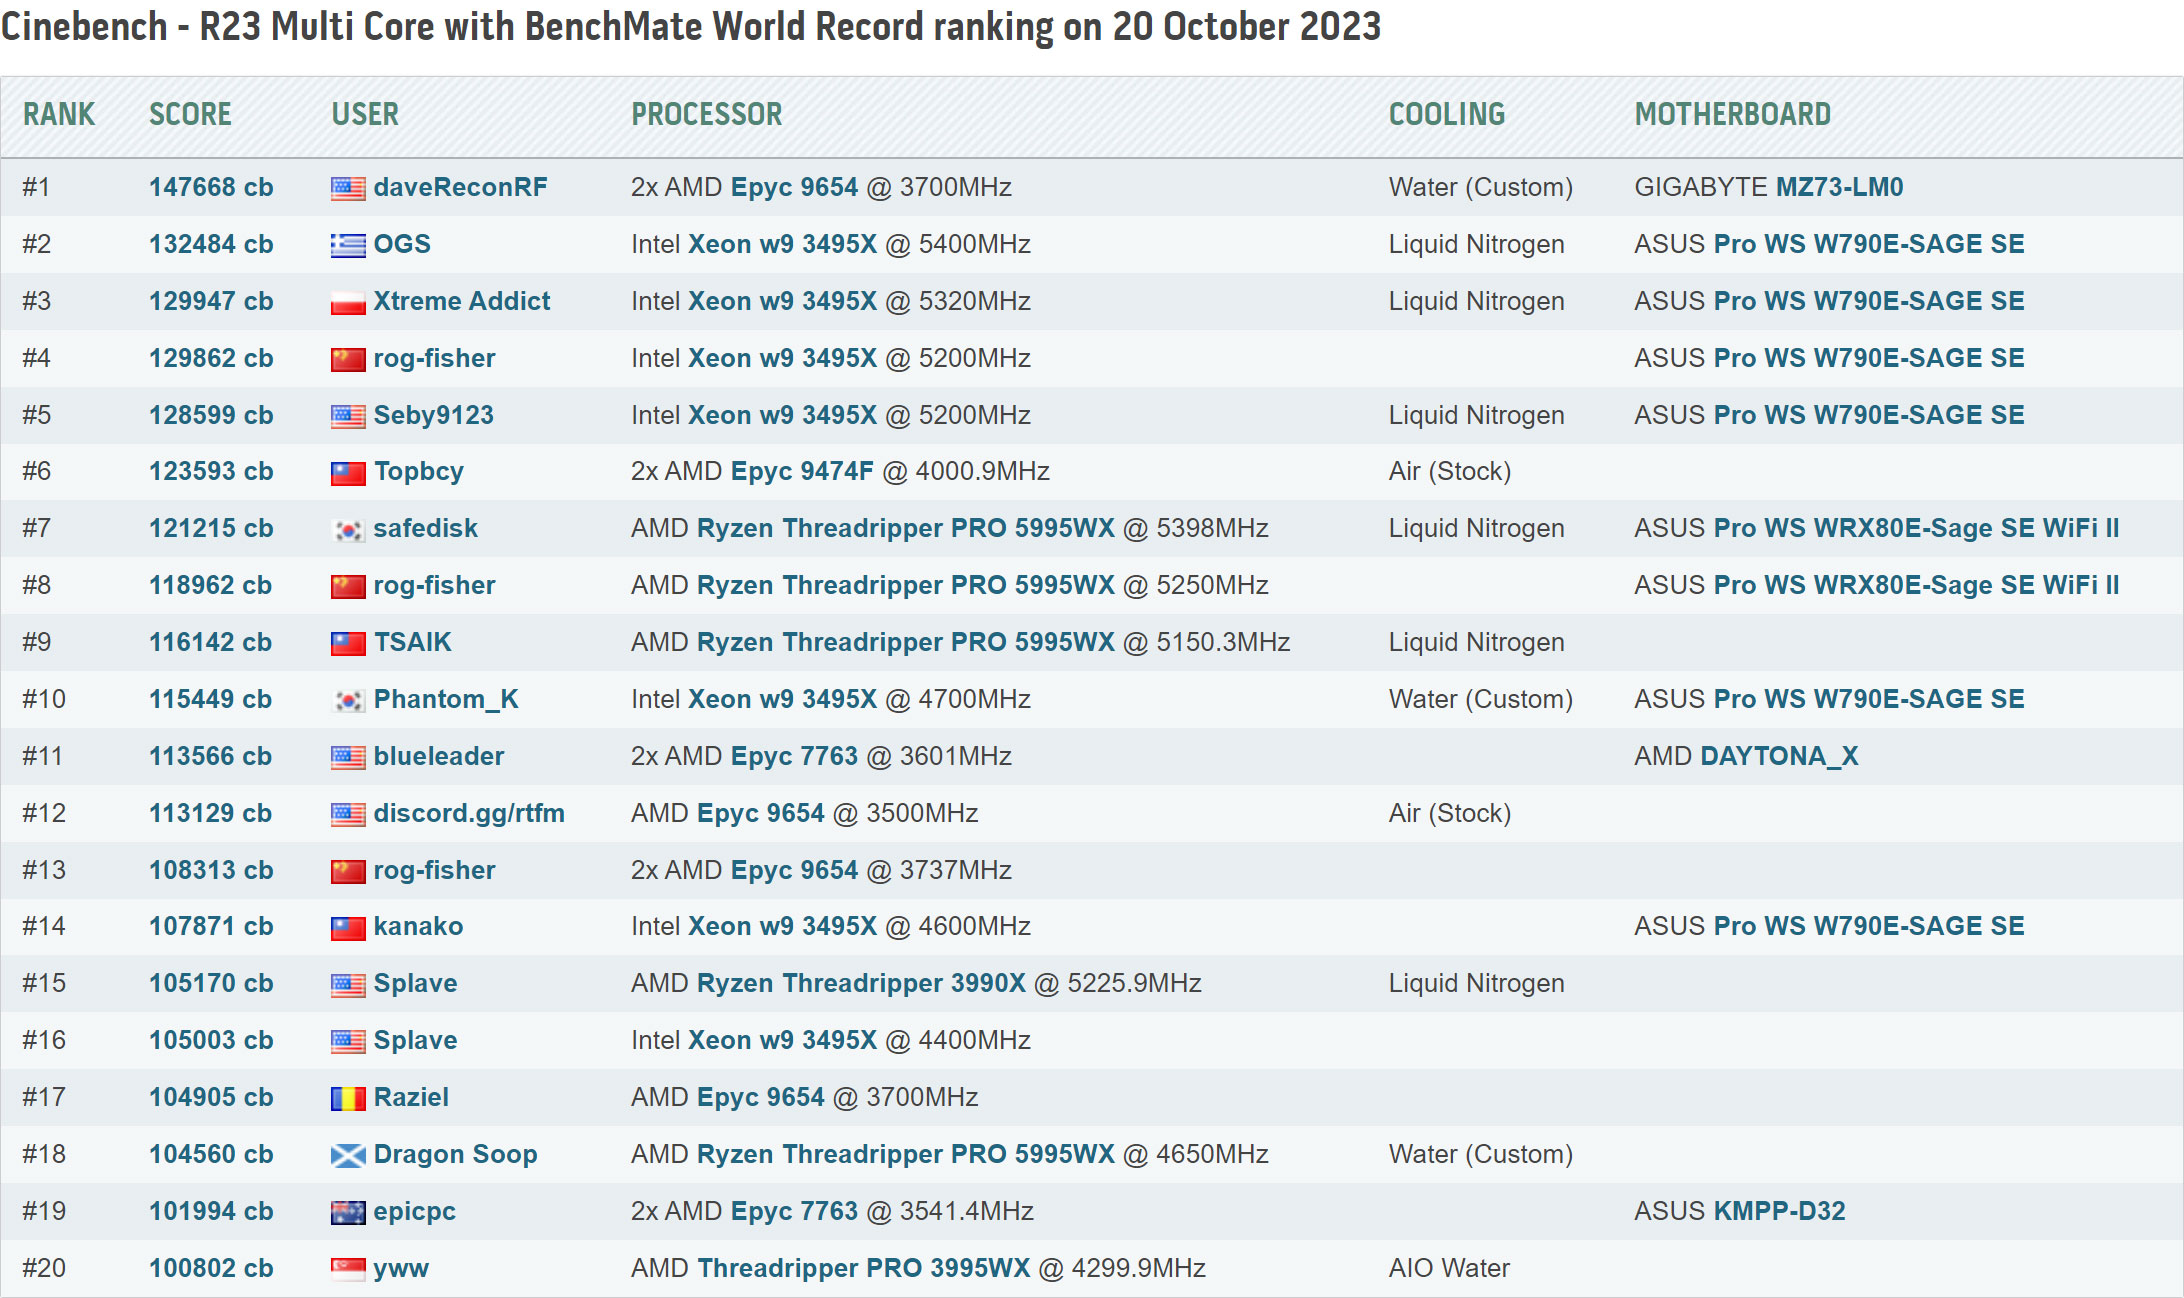The width and height of the screenshot is (2184, 1298).
Task: Select 'Air (Stock)' cooling text in row #12
Action: pyautogui.click(x=1449, y=813)
